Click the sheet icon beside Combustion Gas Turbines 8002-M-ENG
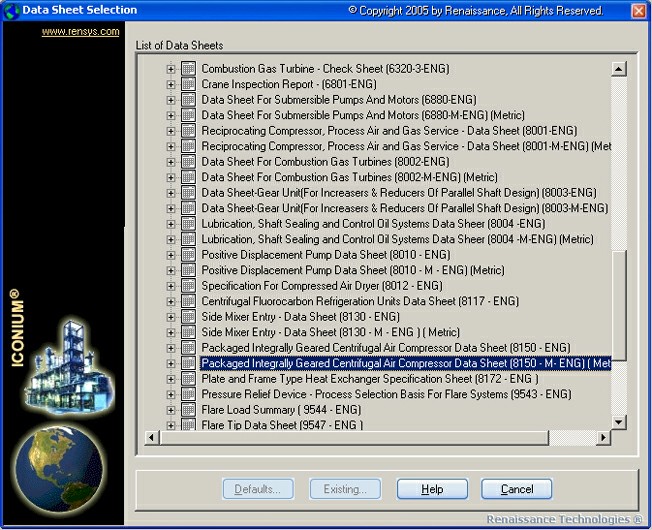The width and height of the screenshot is (652, 530). click(188, 177)
